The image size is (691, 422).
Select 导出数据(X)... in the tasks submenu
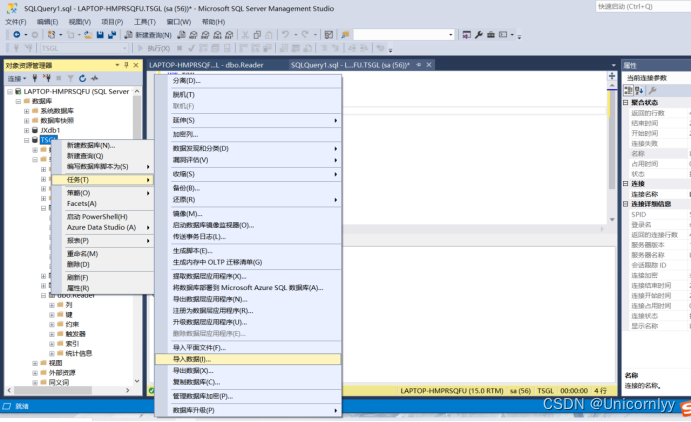(x=248, y=370)
